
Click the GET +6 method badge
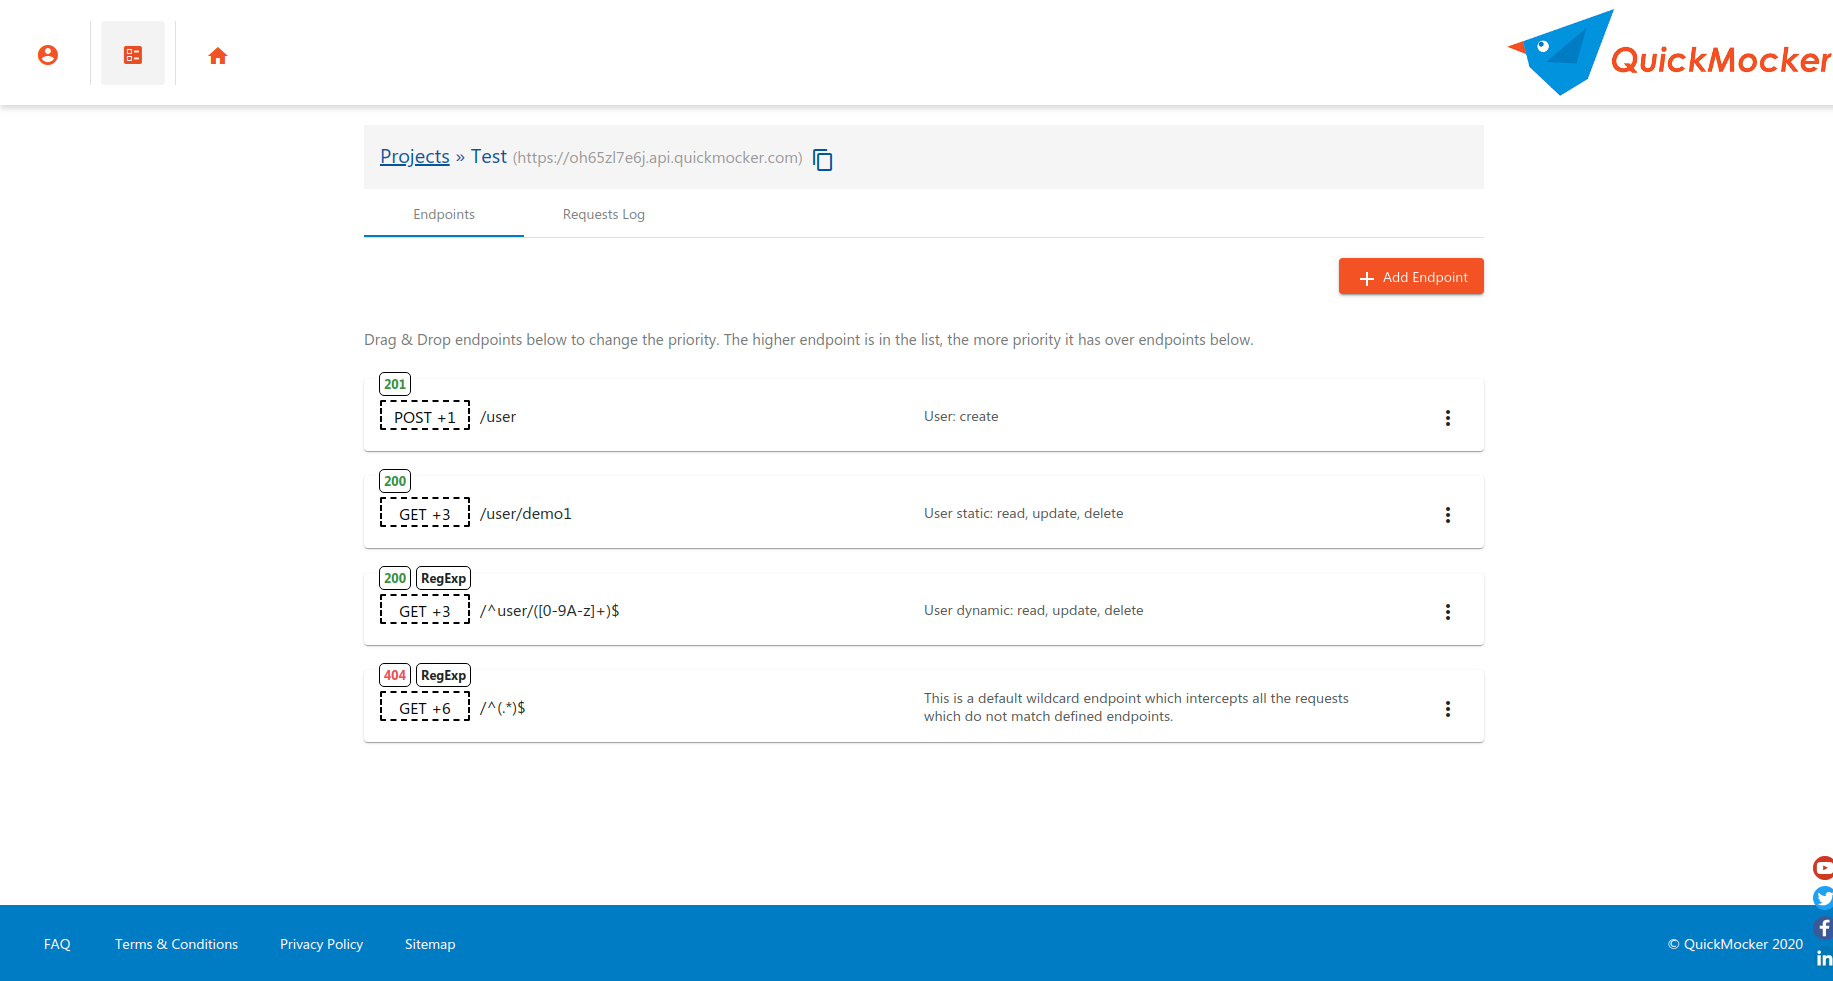(425, 708)
